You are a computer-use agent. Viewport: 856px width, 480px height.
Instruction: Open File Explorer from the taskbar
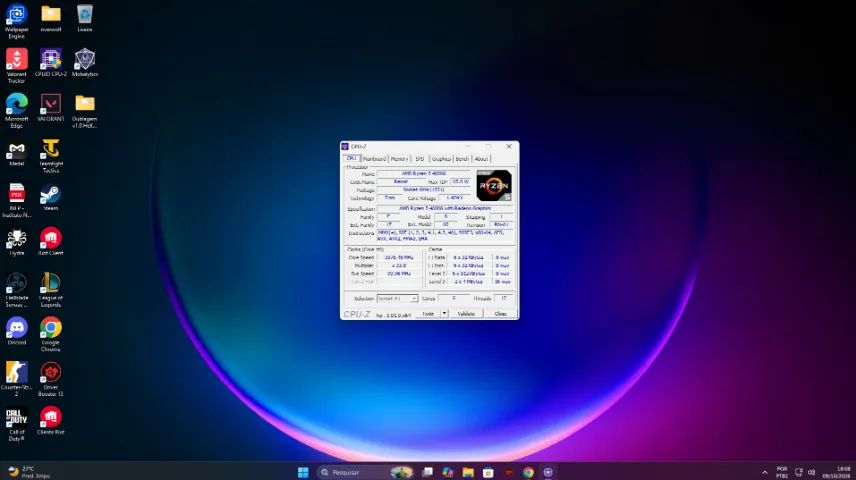click(x=468, y=472)
